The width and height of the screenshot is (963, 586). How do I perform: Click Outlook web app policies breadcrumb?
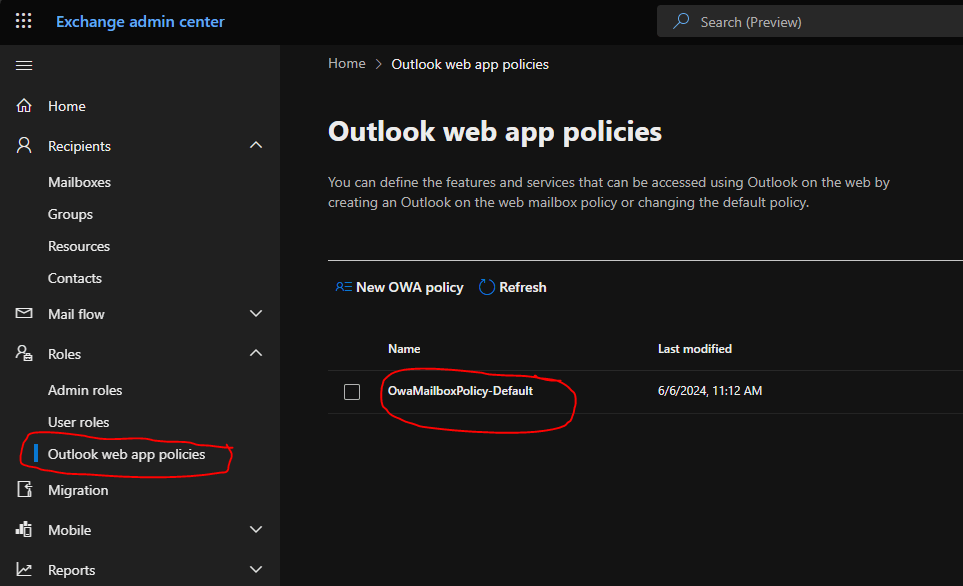(470, 64)
